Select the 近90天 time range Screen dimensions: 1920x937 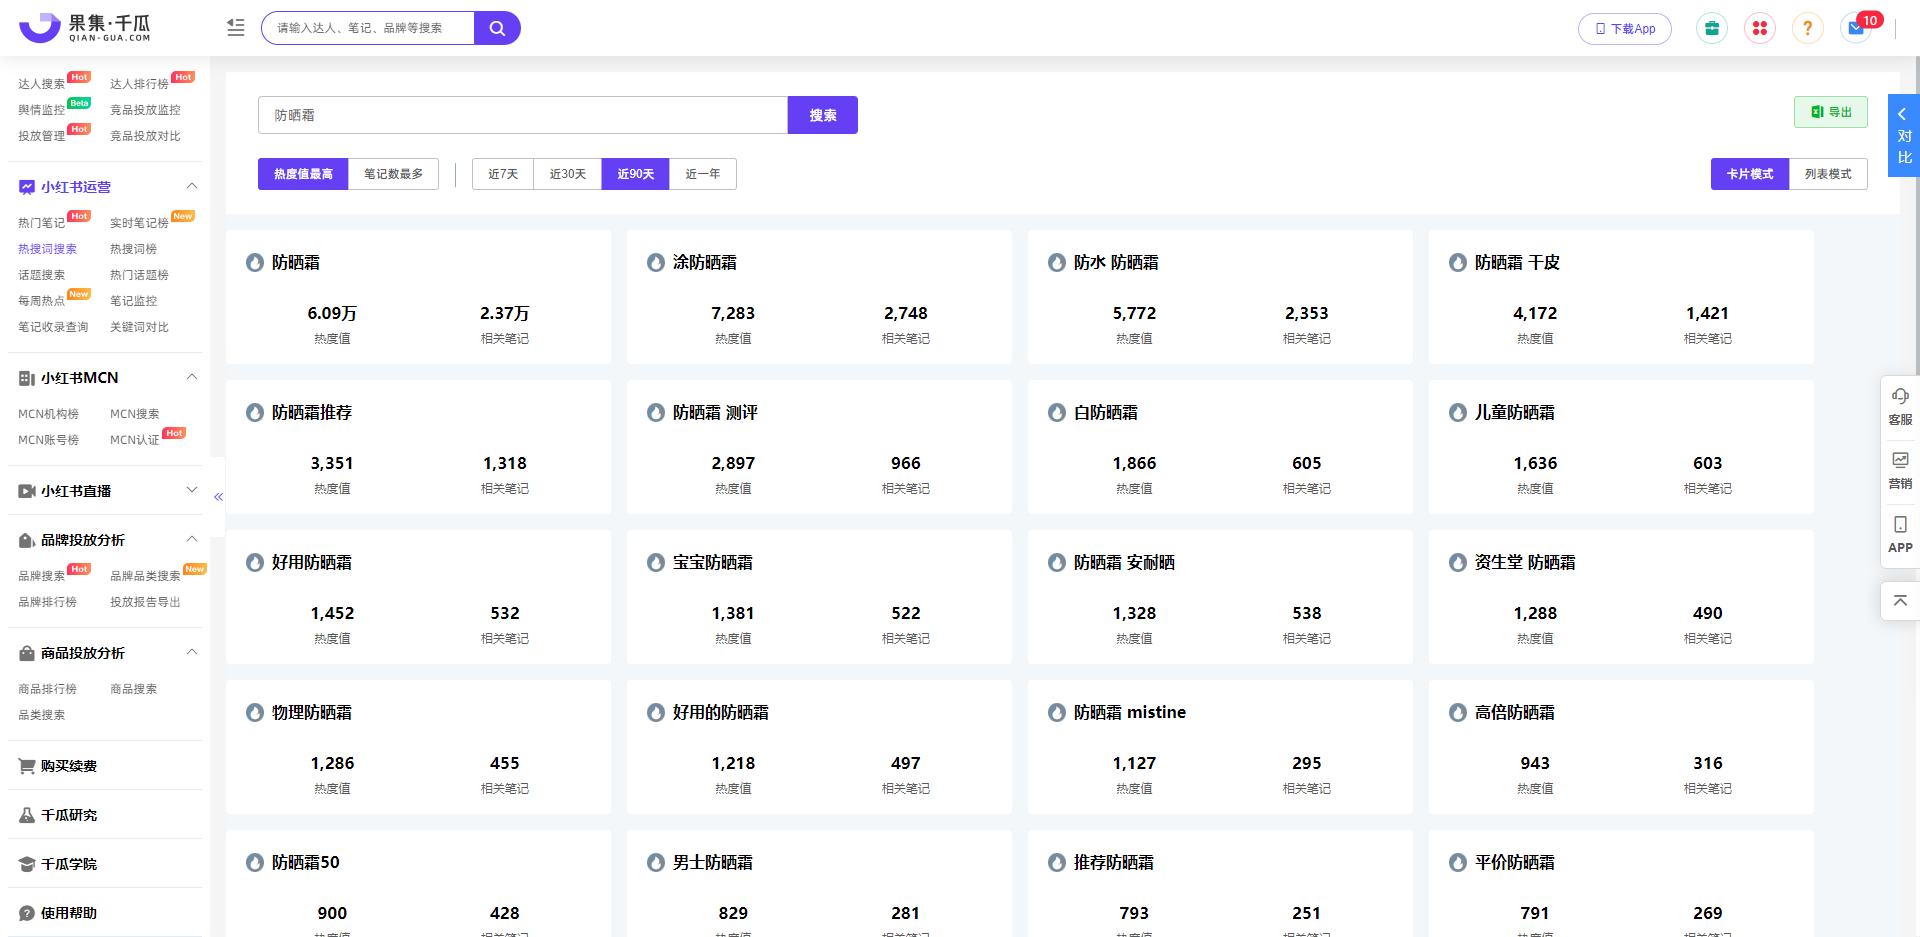click(x=635, y=174)
